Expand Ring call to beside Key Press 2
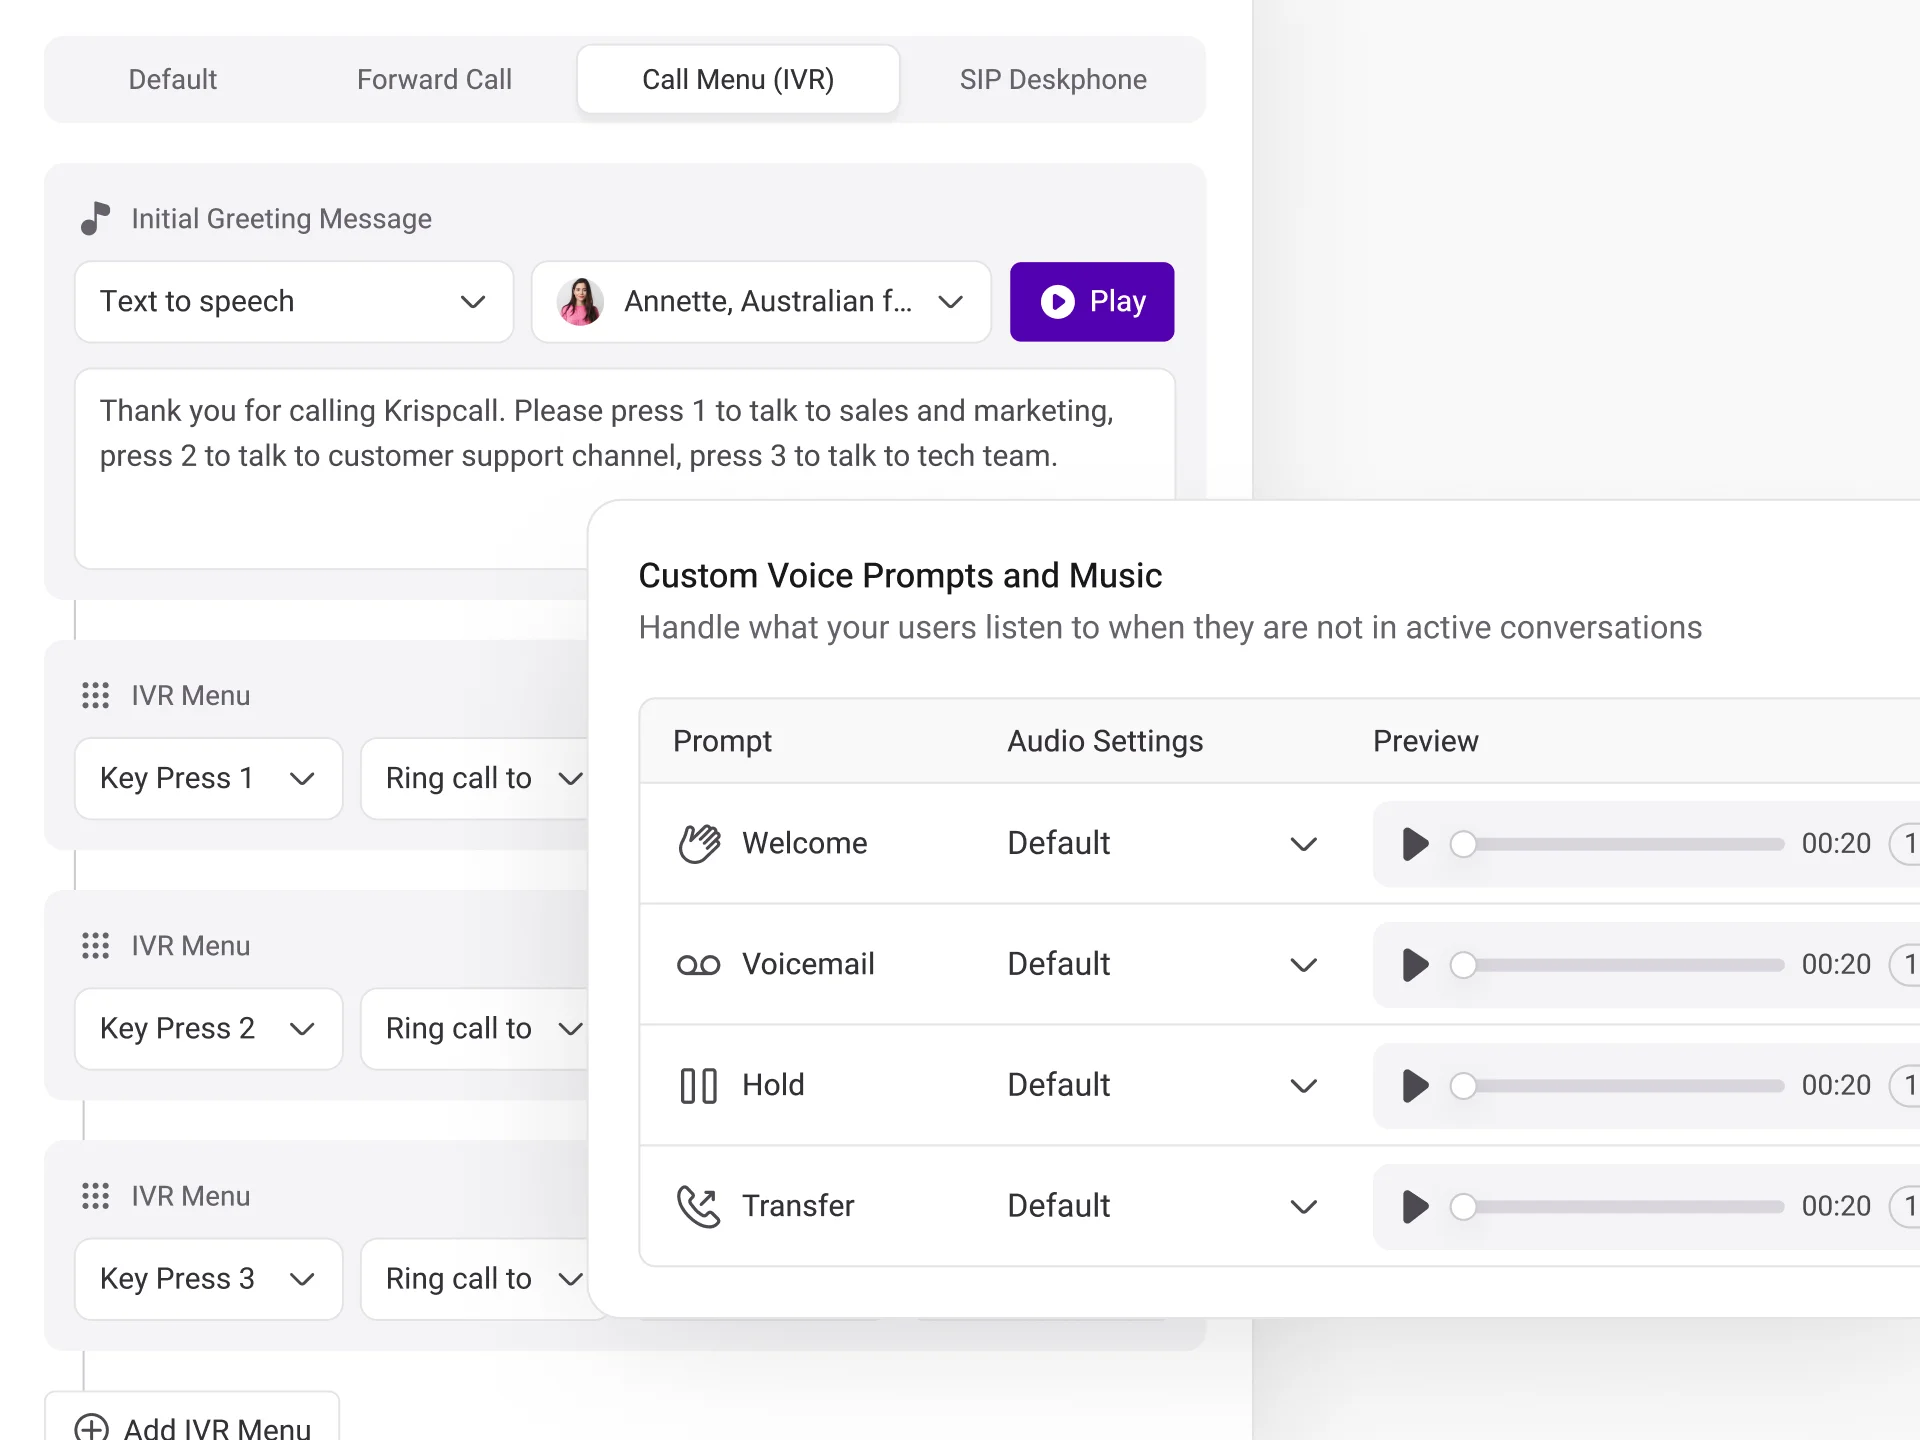Screen dimensions: 1920x1440 coord(476,1028)
